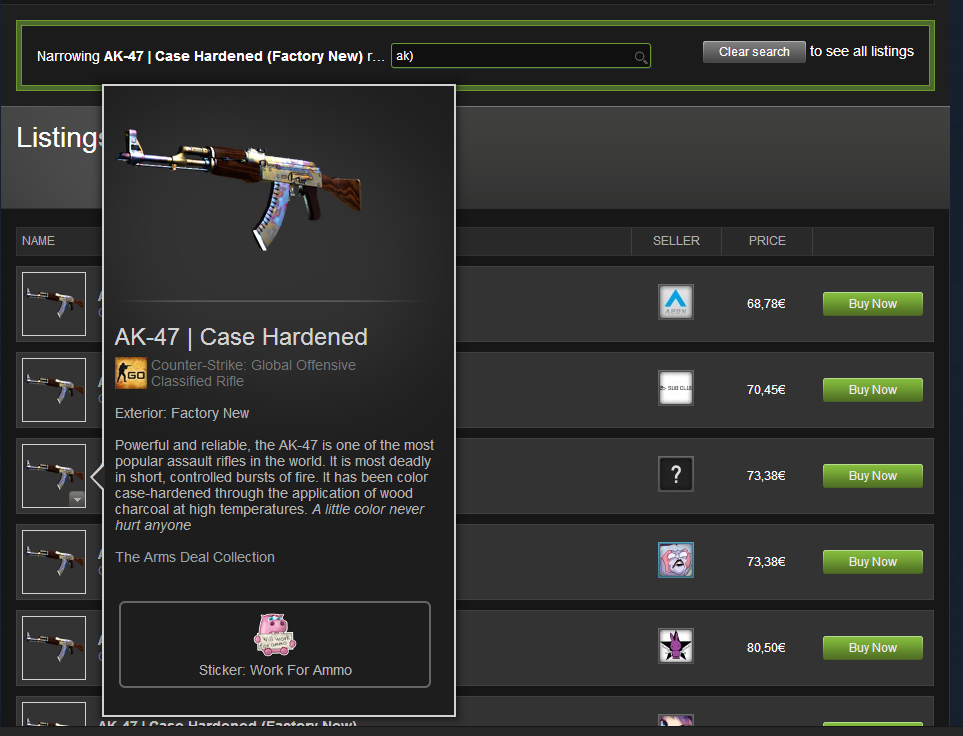
Task: Select the fifth listing's AK-47 thumbnail
Action: click(x=54, y=648)
